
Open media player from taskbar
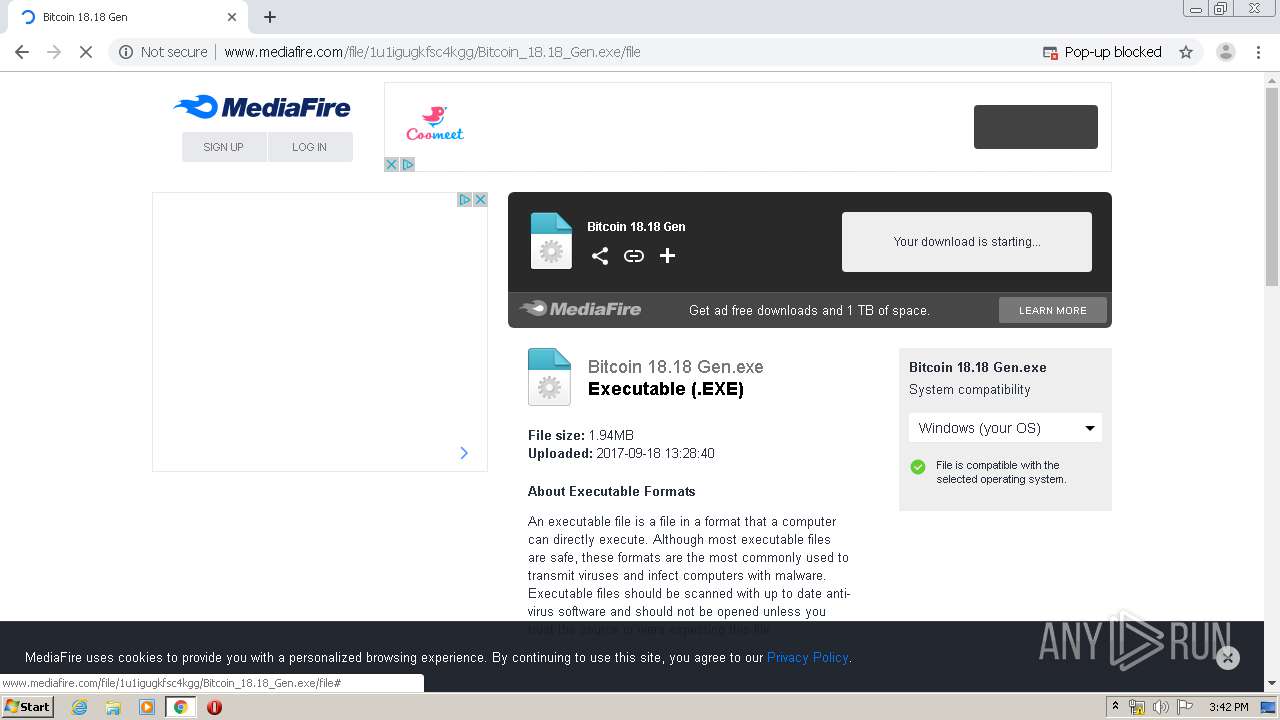pos(147,707)
